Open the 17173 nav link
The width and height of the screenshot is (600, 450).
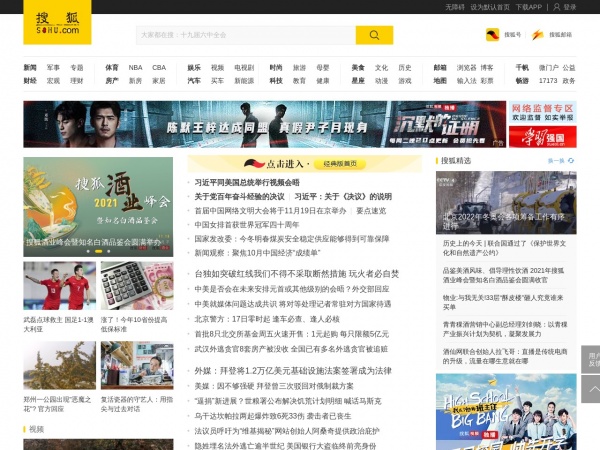(x=548, y=81)
